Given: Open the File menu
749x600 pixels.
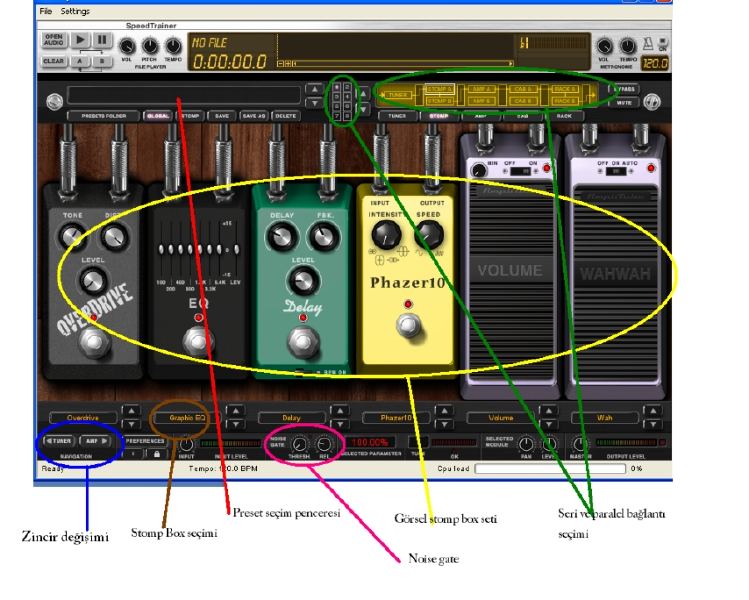Looking at the screenshot, I should [x=45, y=11].
